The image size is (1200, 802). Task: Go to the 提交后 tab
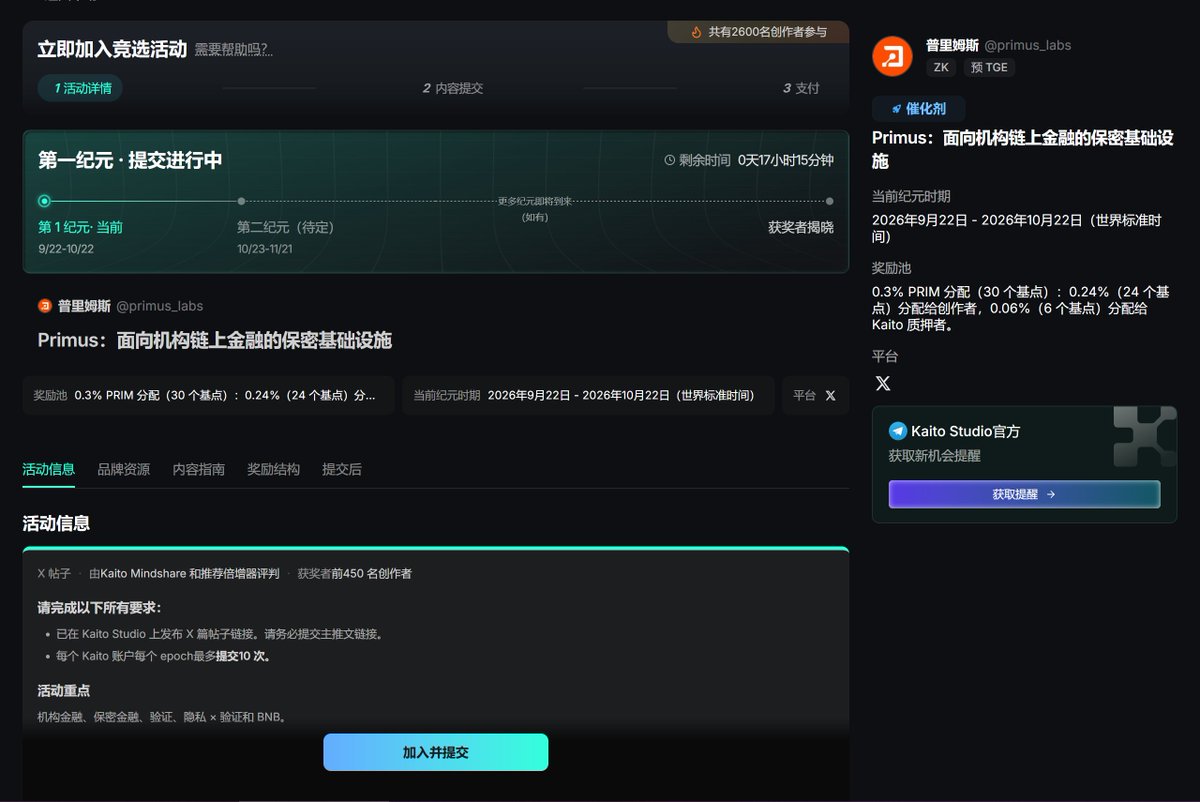coord(342,469)
